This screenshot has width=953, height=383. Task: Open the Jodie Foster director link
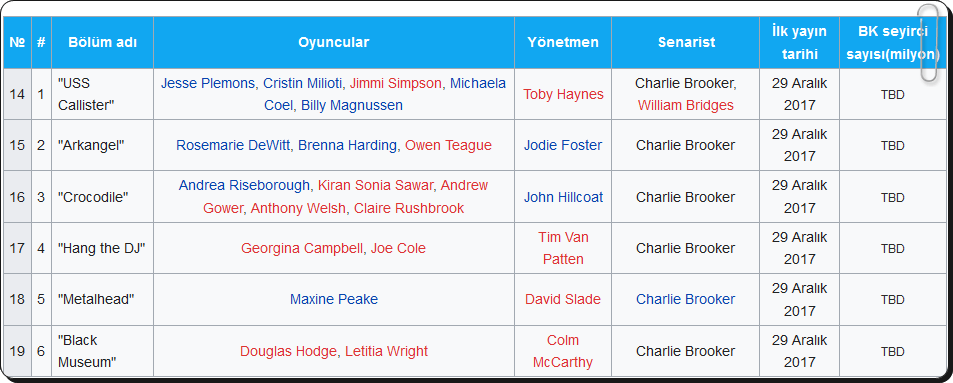coord(563,145)
